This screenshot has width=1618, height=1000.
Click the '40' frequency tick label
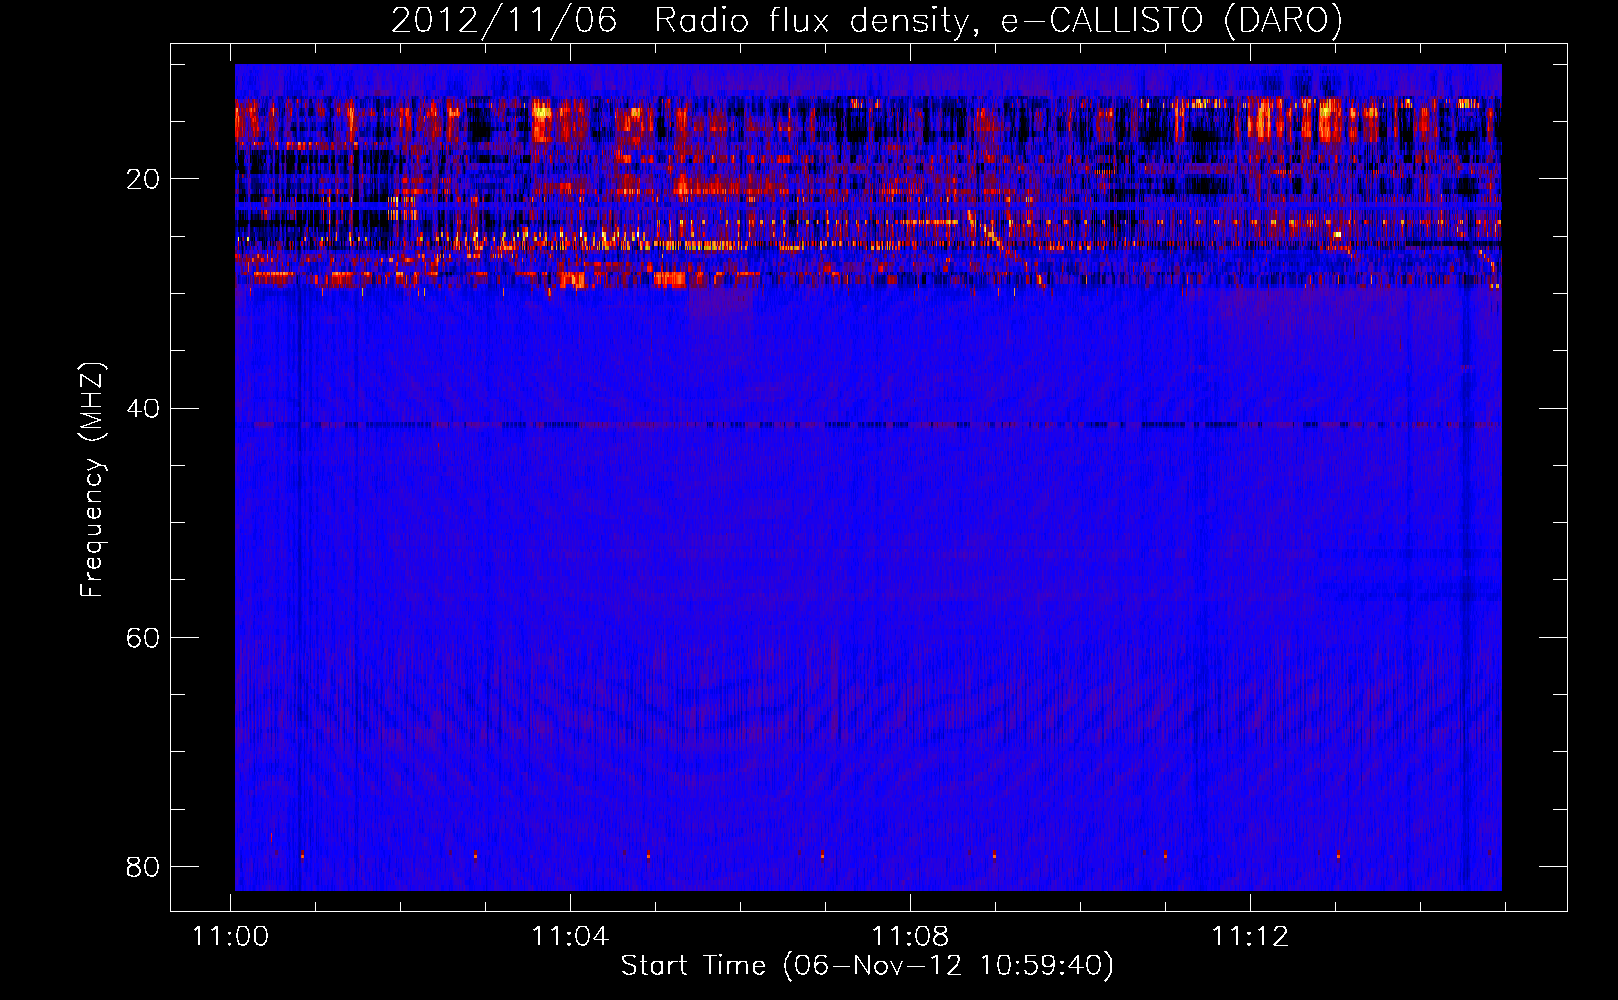tap(143, 408)
